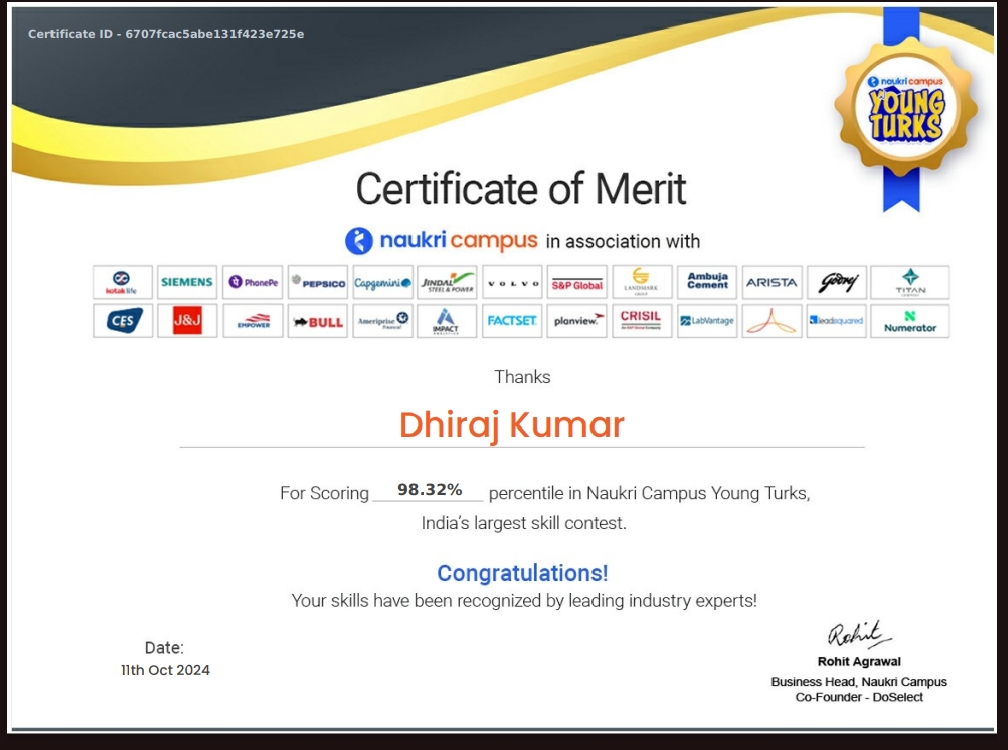Click the orange looped-curve logo beside LabVantage
This screenshot has height=750, width=1008.
click(772, 320)
